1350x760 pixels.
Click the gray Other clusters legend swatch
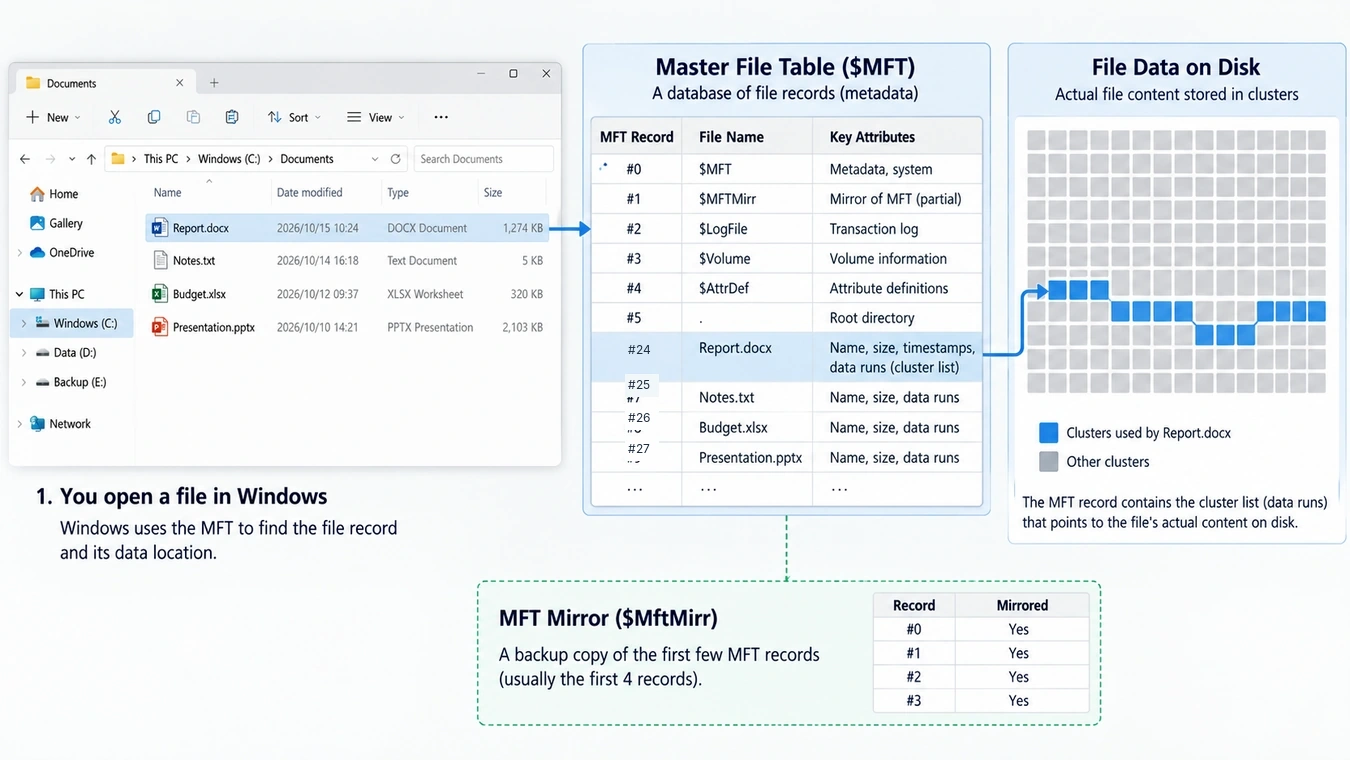pos(1048,462)
